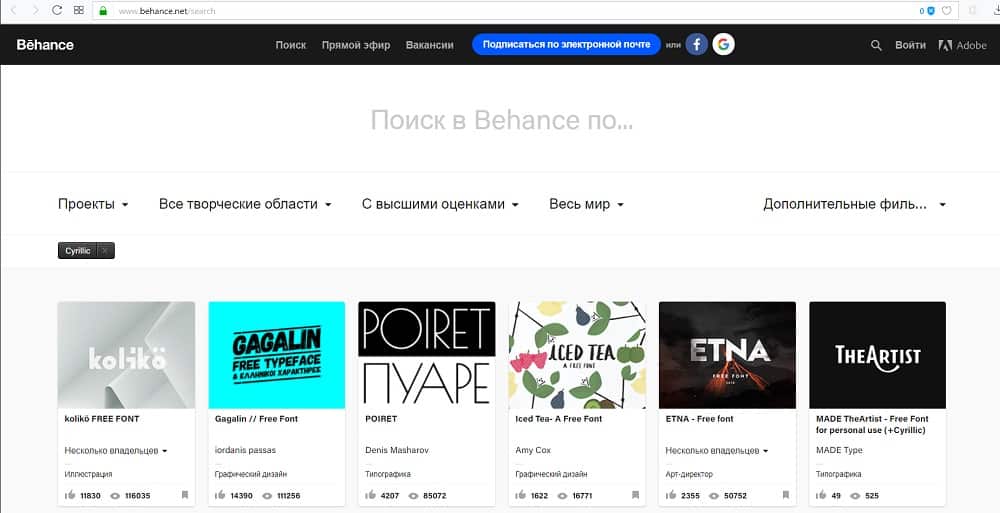Click Подписаться по электронной почте button
1000x513 pixels.
click(566, 45)
